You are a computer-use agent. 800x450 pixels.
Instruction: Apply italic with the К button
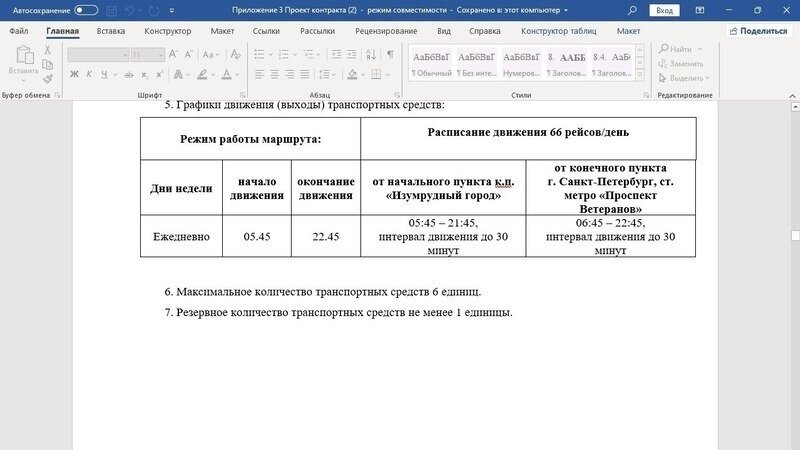pos(89,74)
